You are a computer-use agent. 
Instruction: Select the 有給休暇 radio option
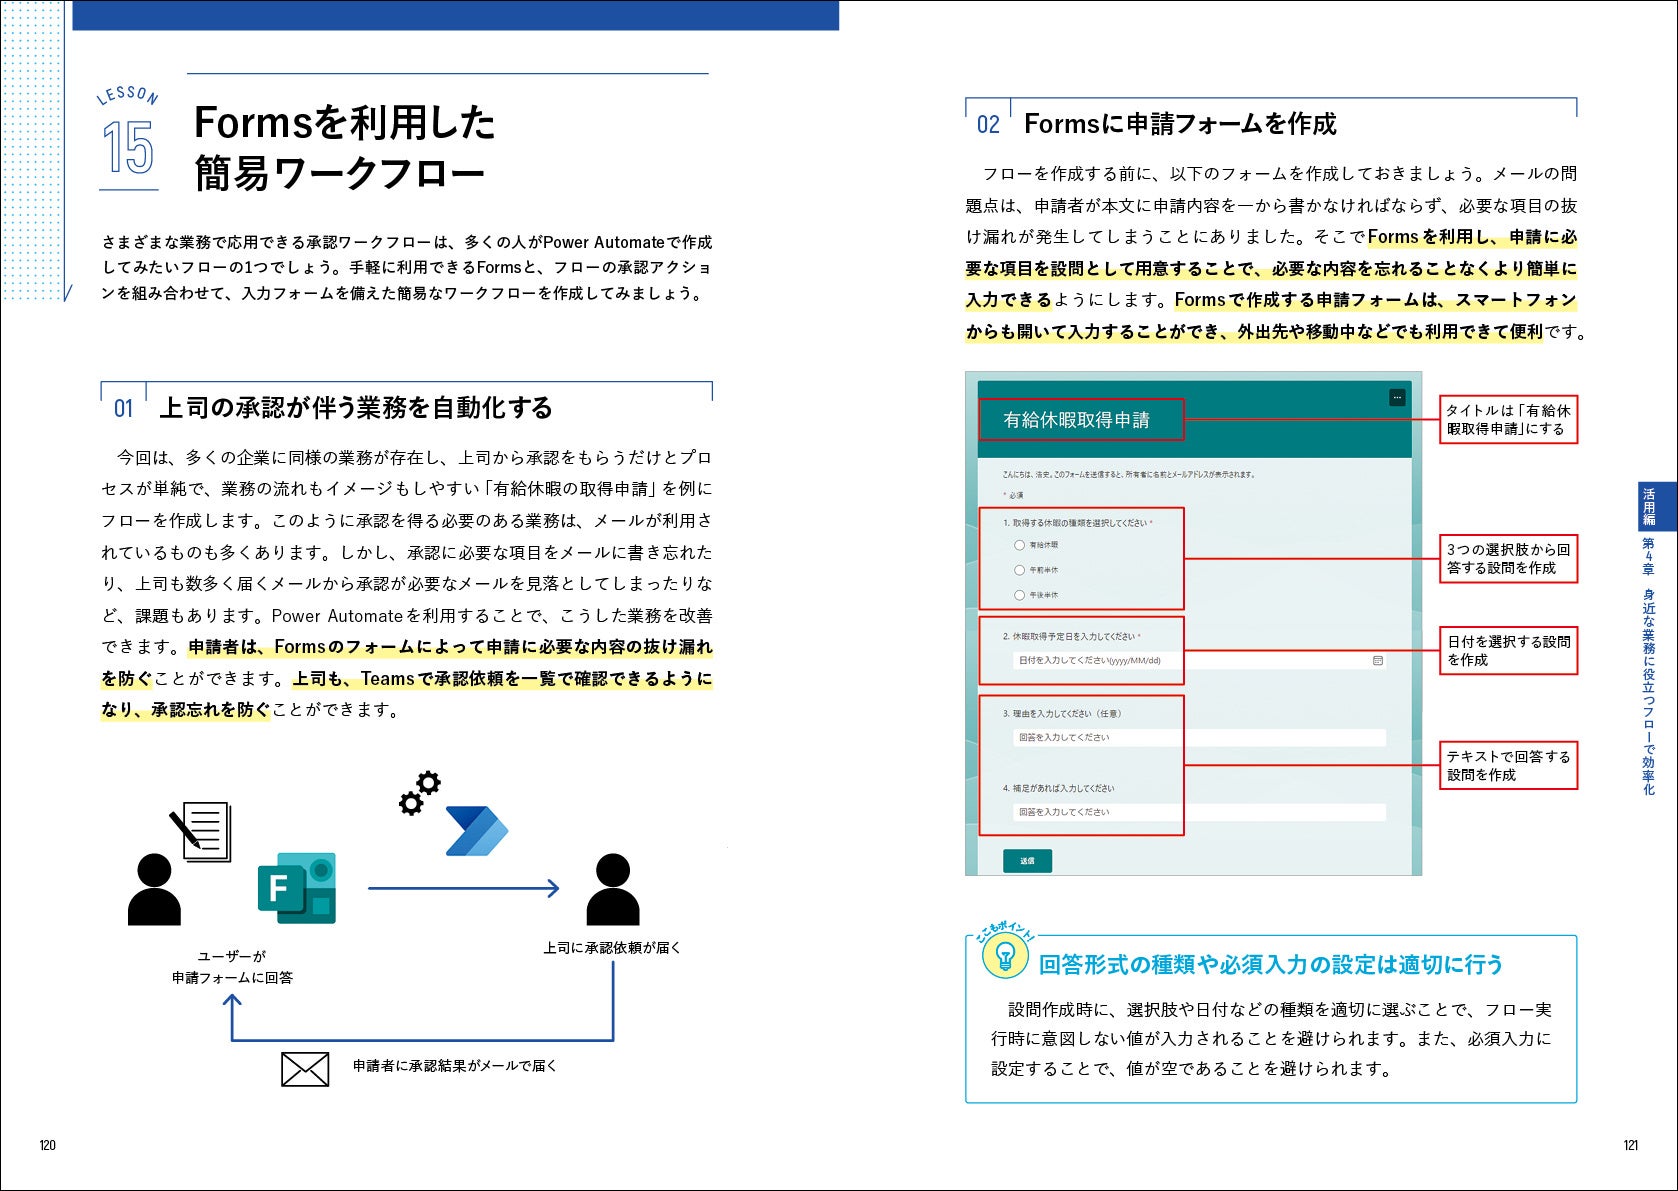click(x=1019, y=545)
